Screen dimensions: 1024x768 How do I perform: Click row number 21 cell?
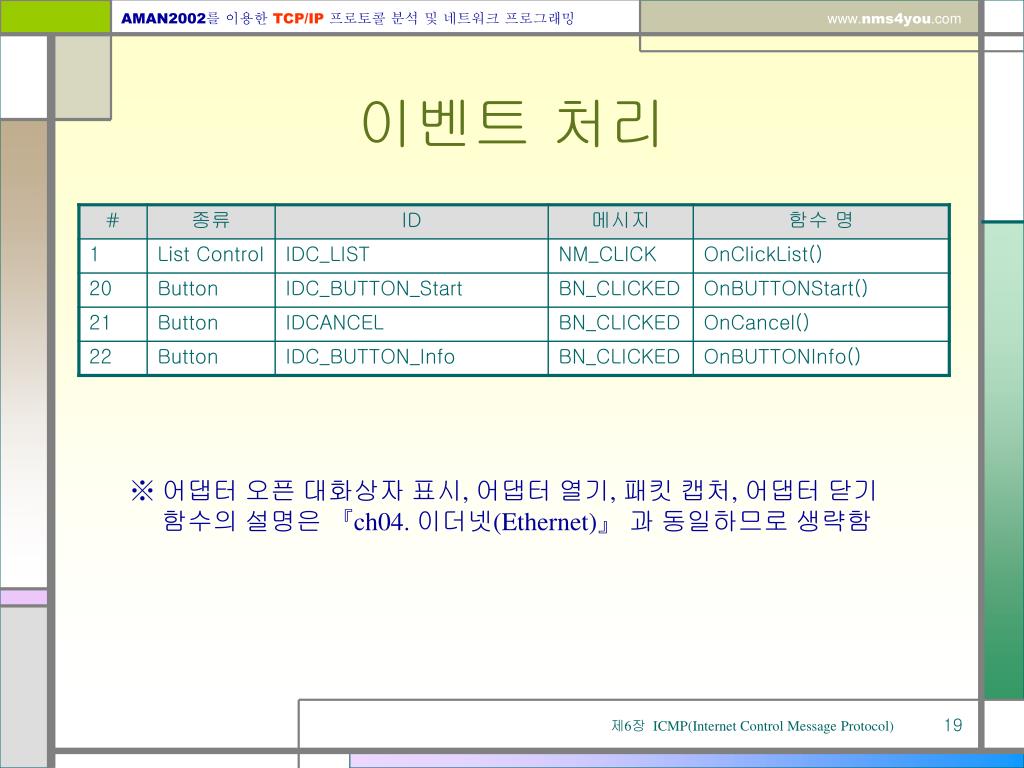click(113, 323)
